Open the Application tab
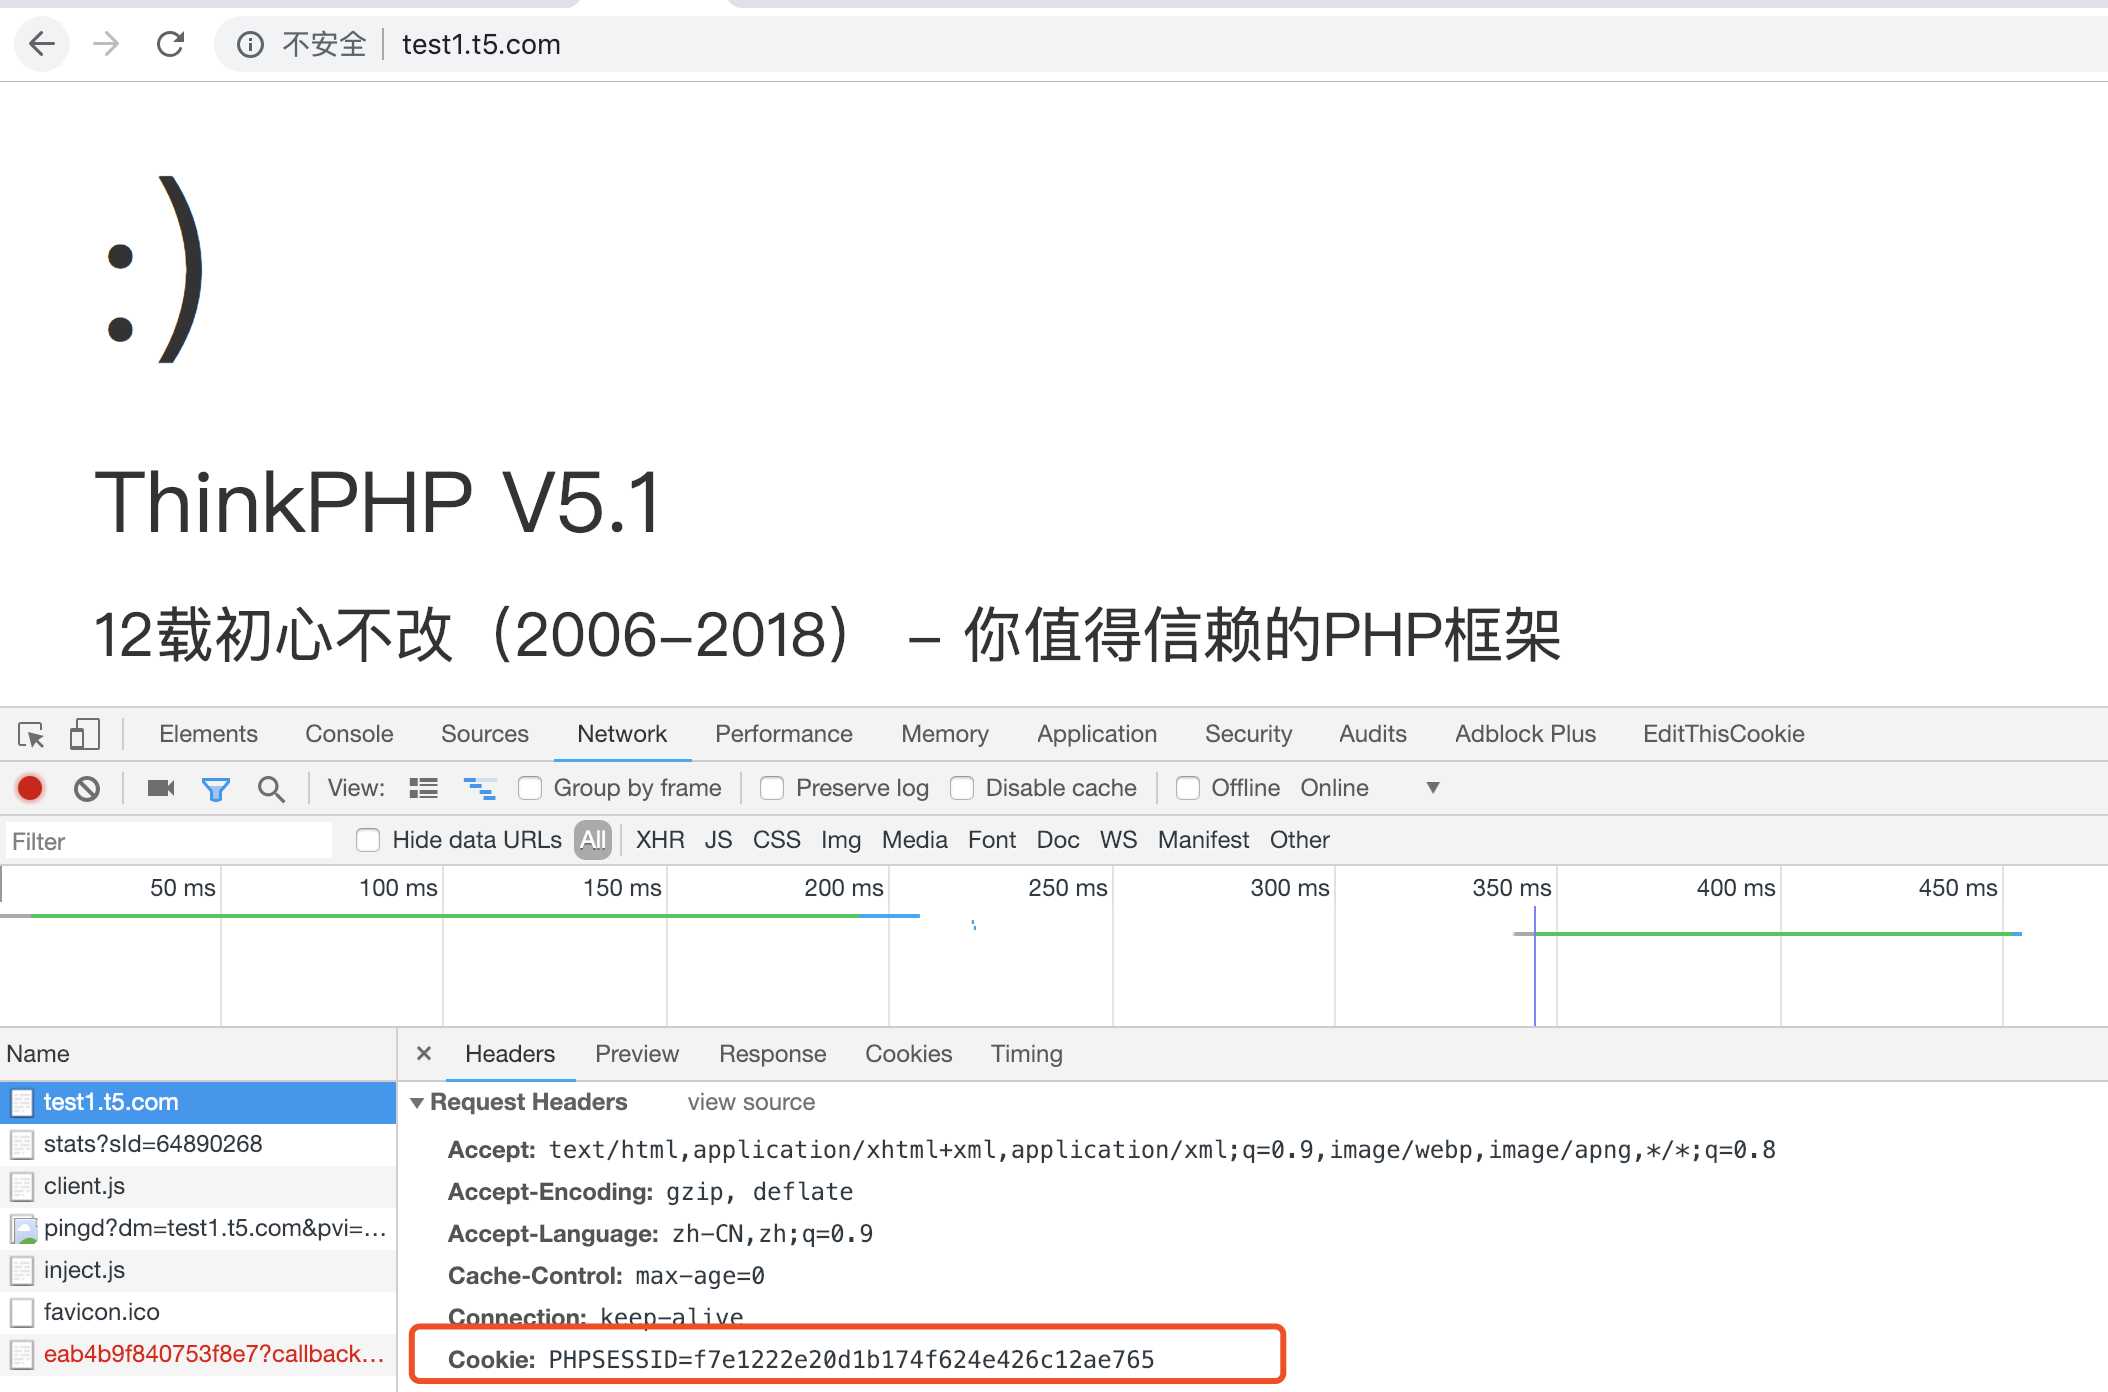 (1097, 735)
